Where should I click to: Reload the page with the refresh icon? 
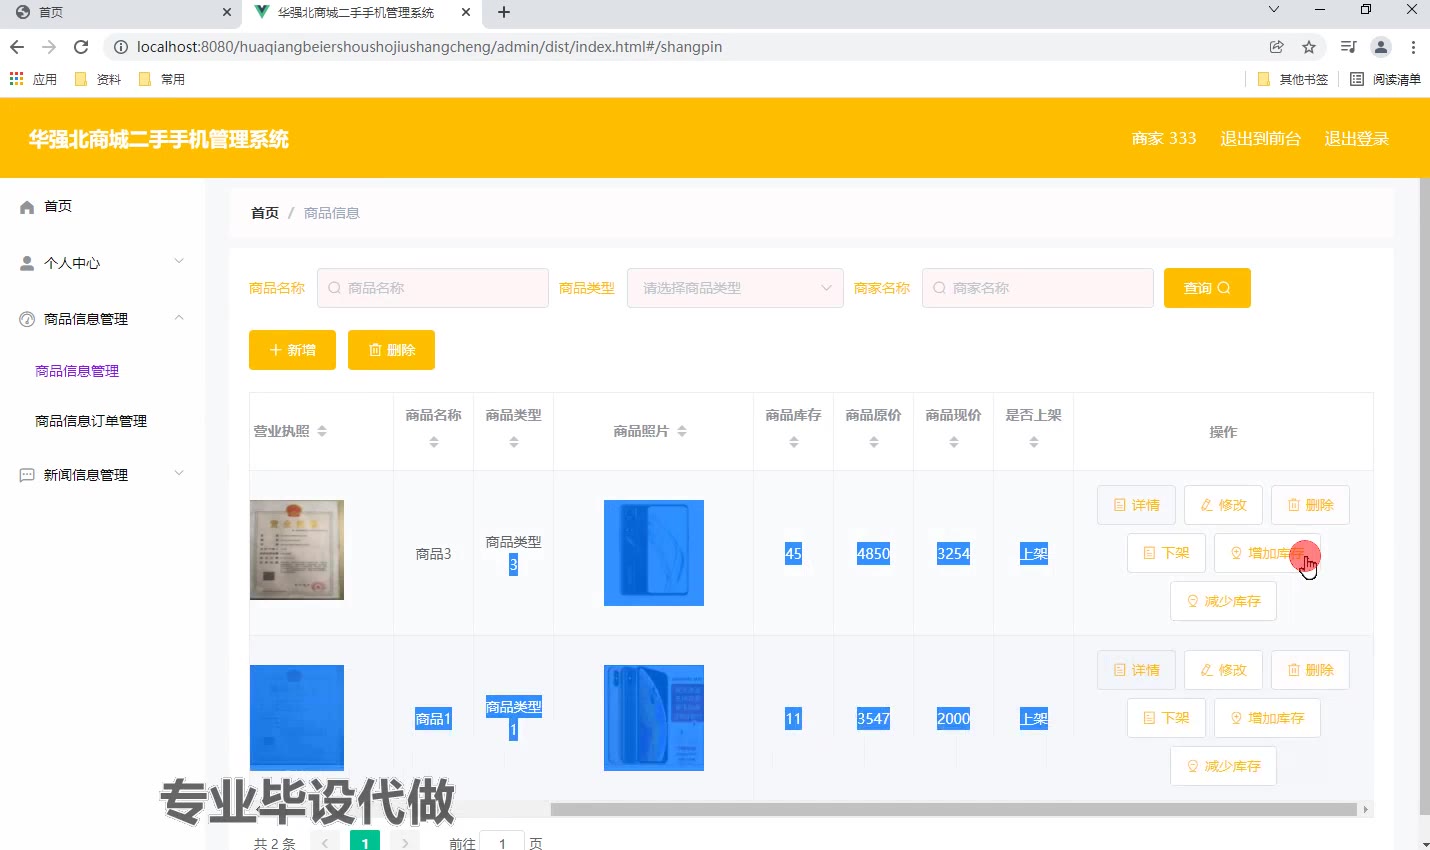tap(81, 47)
